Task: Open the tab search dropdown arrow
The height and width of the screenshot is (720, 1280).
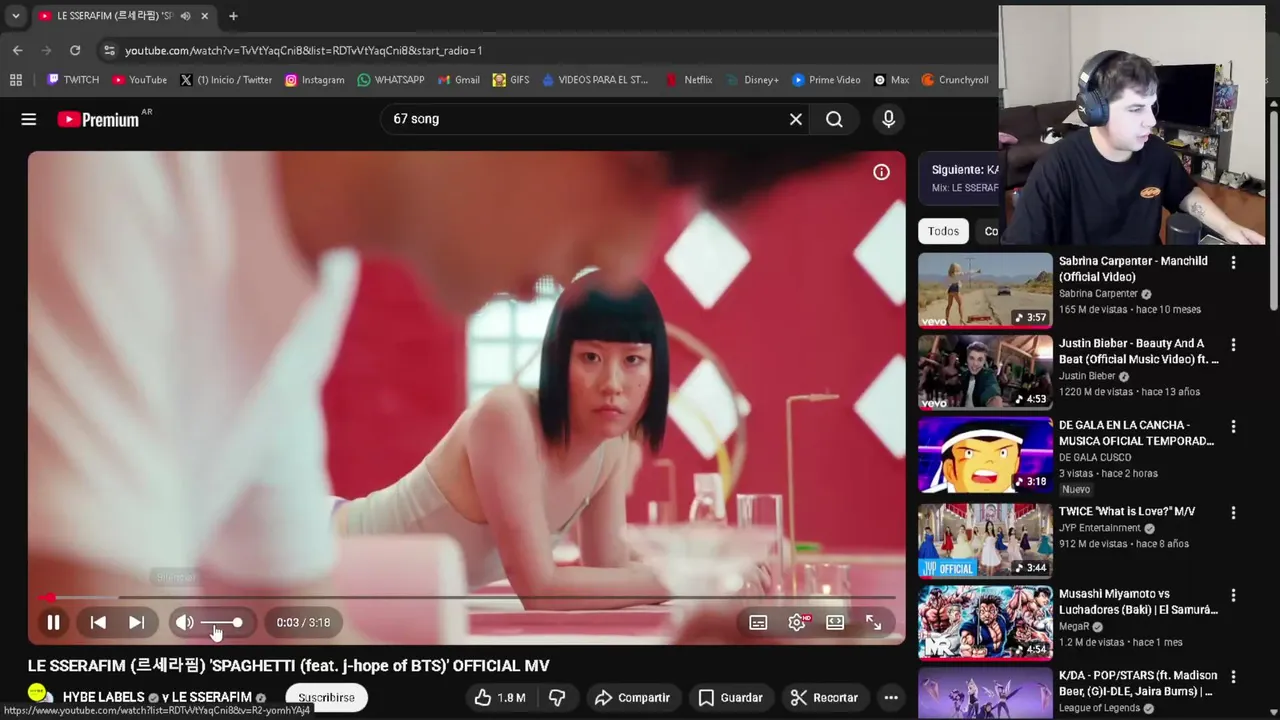Action: 15,16
